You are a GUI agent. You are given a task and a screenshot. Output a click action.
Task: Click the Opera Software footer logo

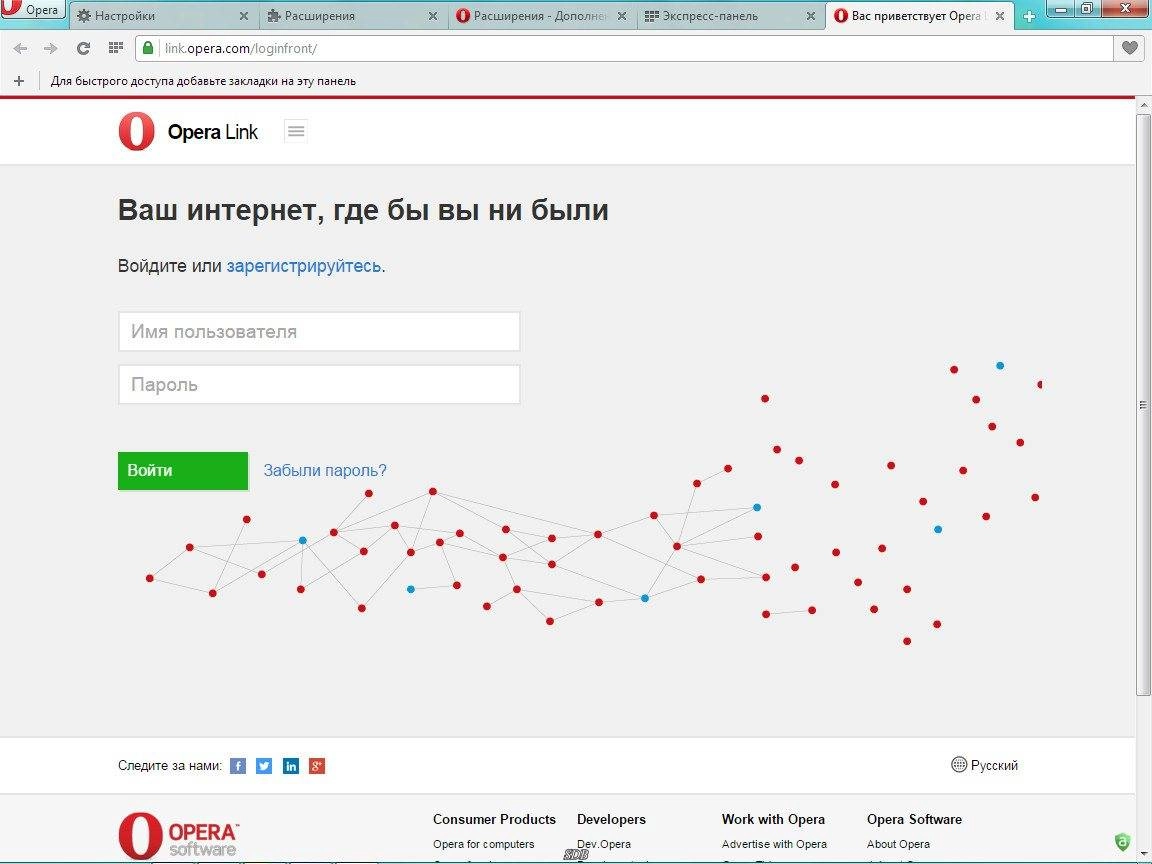(179, 836)
